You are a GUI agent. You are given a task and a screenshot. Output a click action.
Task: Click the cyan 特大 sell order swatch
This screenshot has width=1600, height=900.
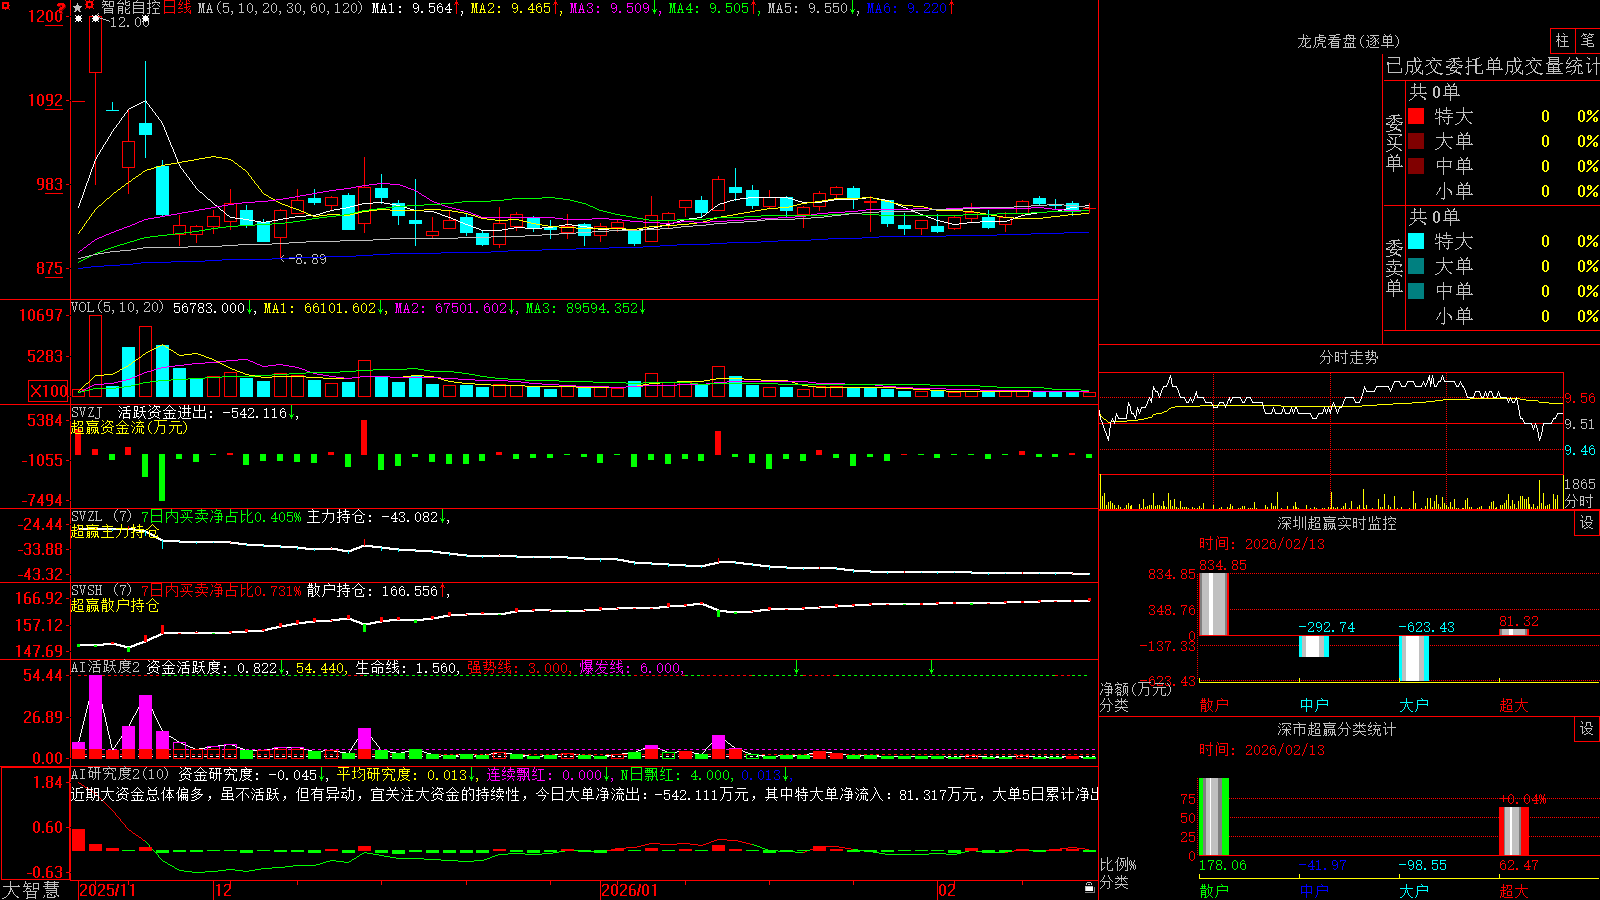[x=1416, y=241]
